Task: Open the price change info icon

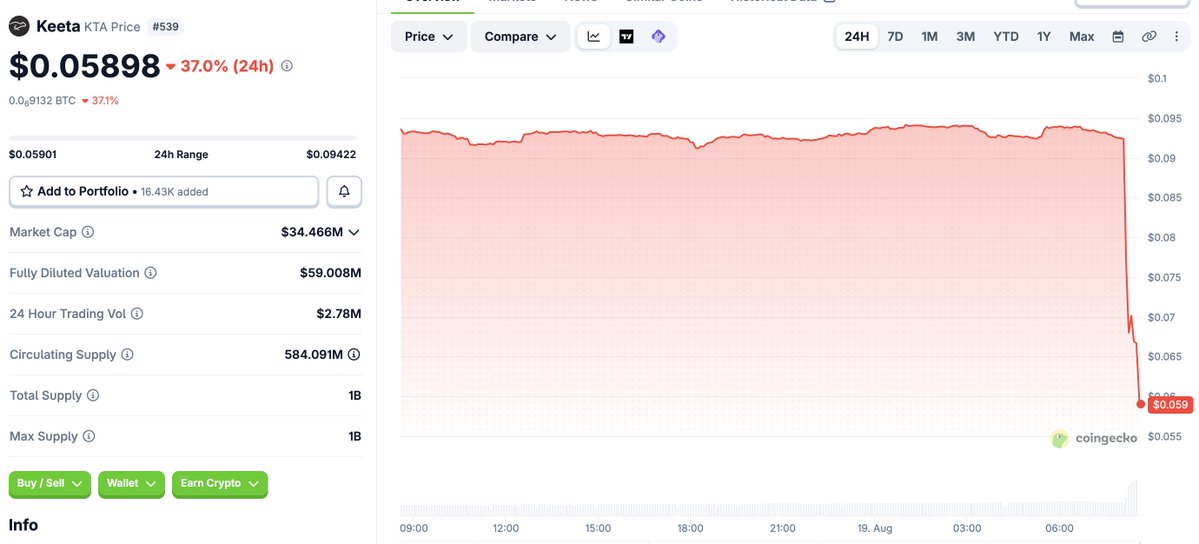Action: [287, 67]
